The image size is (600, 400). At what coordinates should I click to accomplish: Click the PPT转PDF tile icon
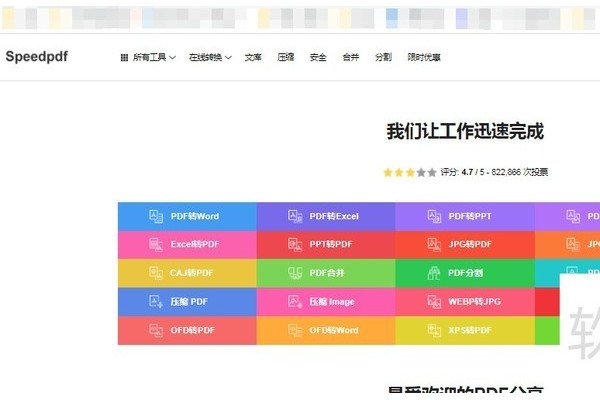(295, 244)
